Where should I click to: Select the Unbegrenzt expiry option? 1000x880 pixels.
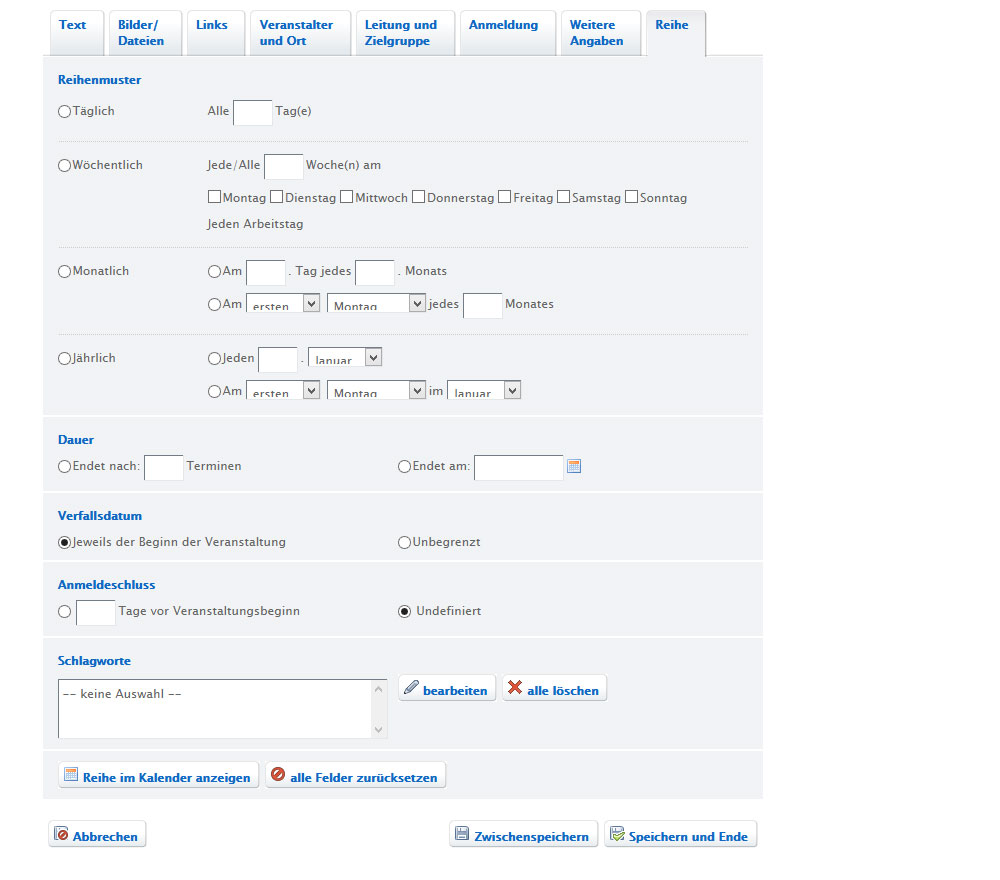[x=404, y=543]
